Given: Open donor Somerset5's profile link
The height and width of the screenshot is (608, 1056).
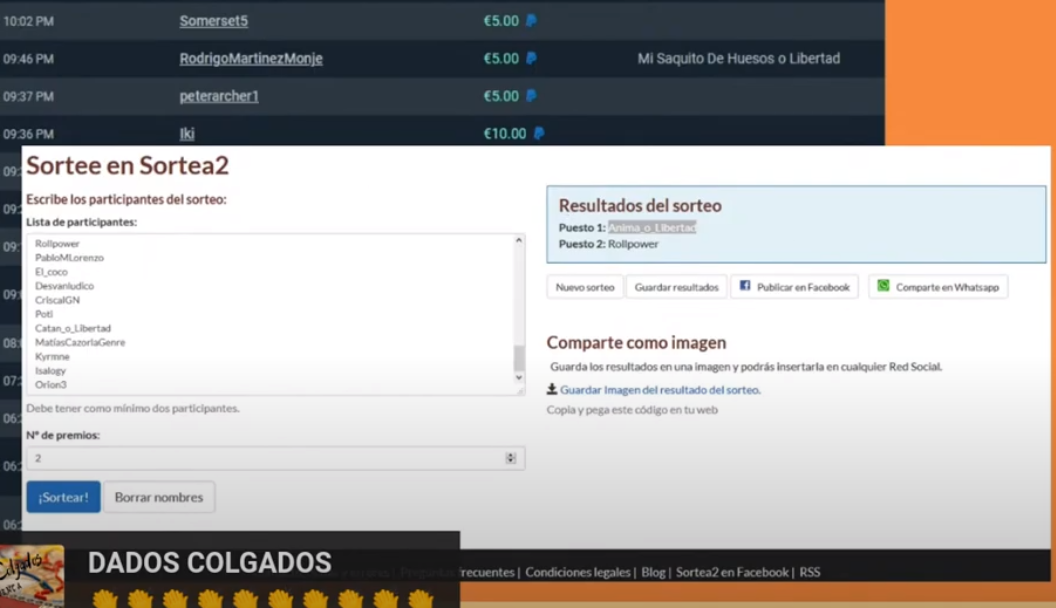Looking at the screenshot, I should point(213,21).
